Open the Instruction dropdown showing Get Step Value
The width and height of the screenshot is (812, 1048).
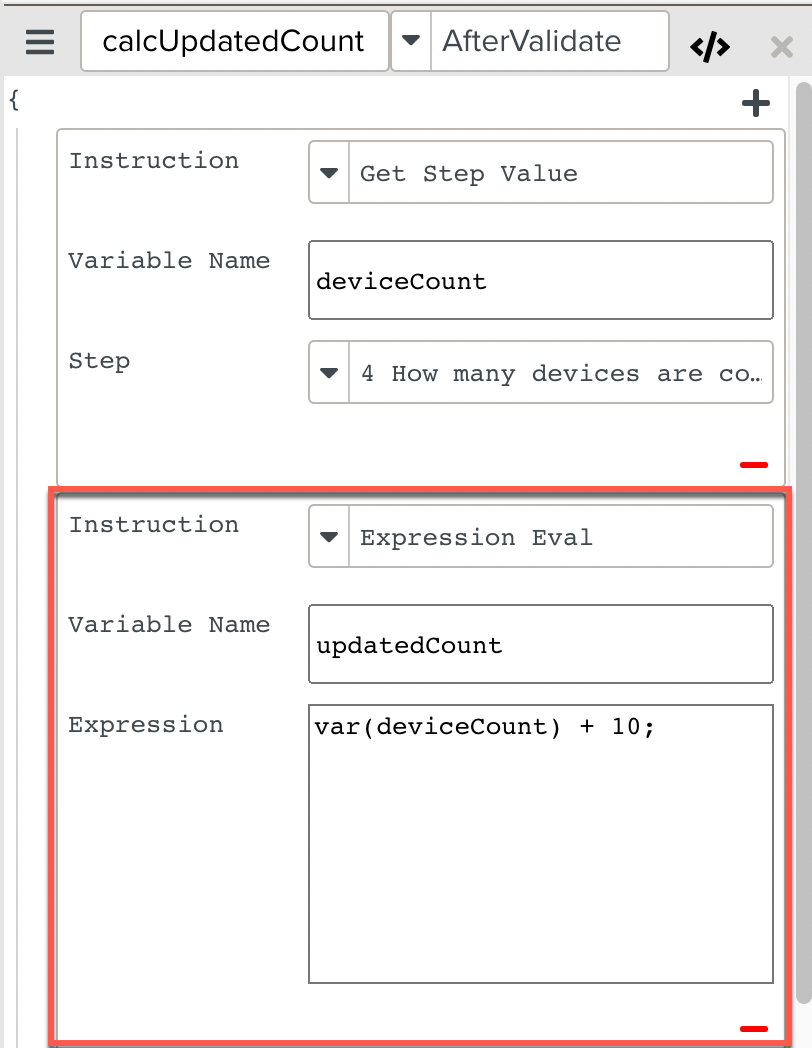point(540,172)
